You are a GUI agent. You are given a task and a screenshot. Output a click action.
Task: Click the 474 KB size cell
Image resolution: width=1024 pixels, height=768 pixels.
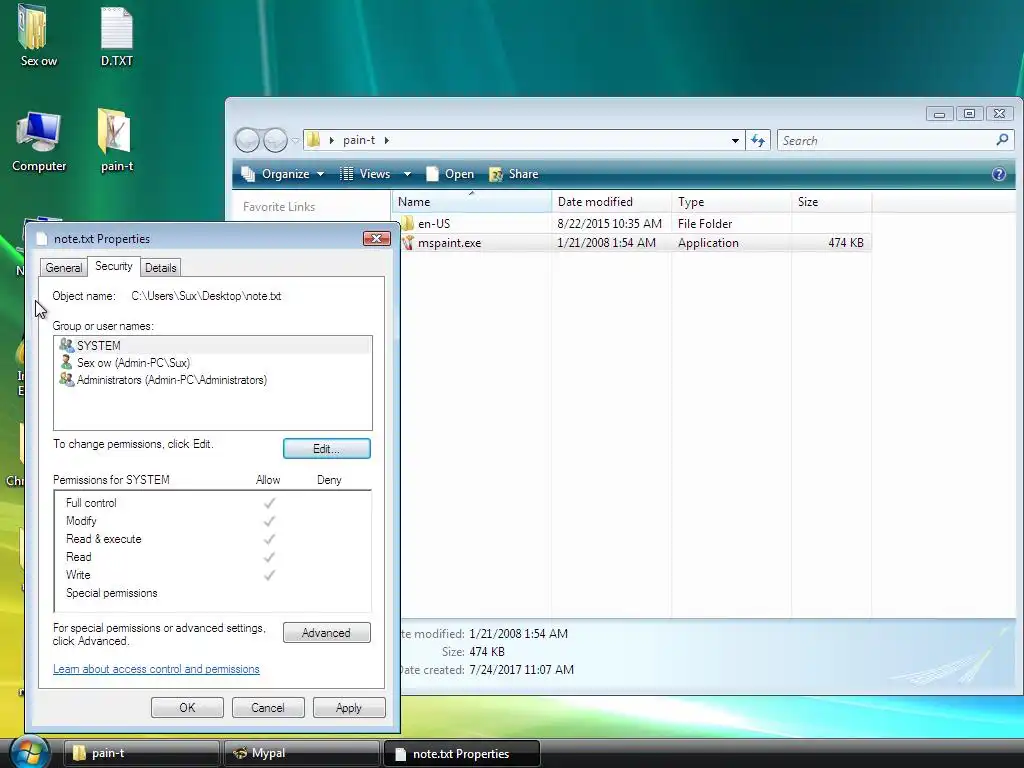click(846, 243)
